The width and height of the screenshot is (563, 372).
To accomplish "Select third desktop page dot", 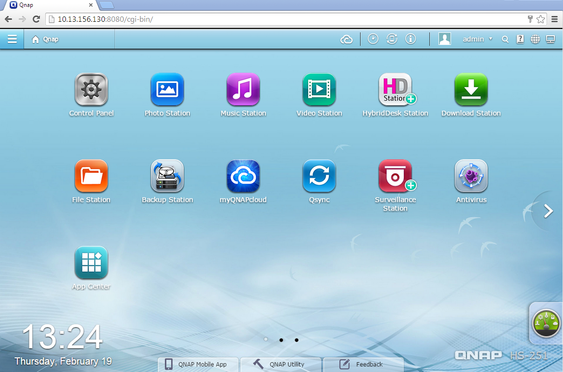I will click(297, 340).
